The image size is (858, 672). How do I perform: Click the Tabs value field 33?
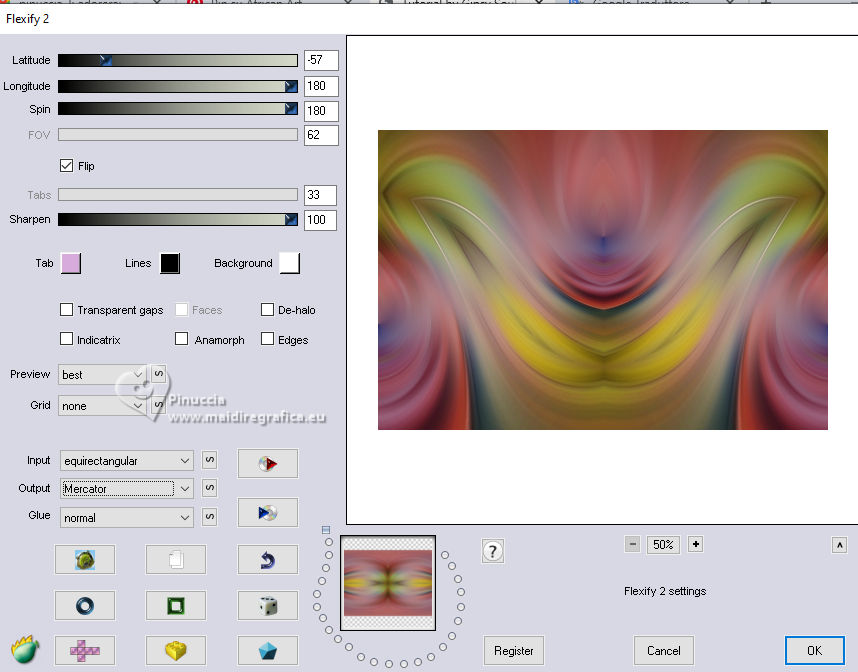pos(320,195)
